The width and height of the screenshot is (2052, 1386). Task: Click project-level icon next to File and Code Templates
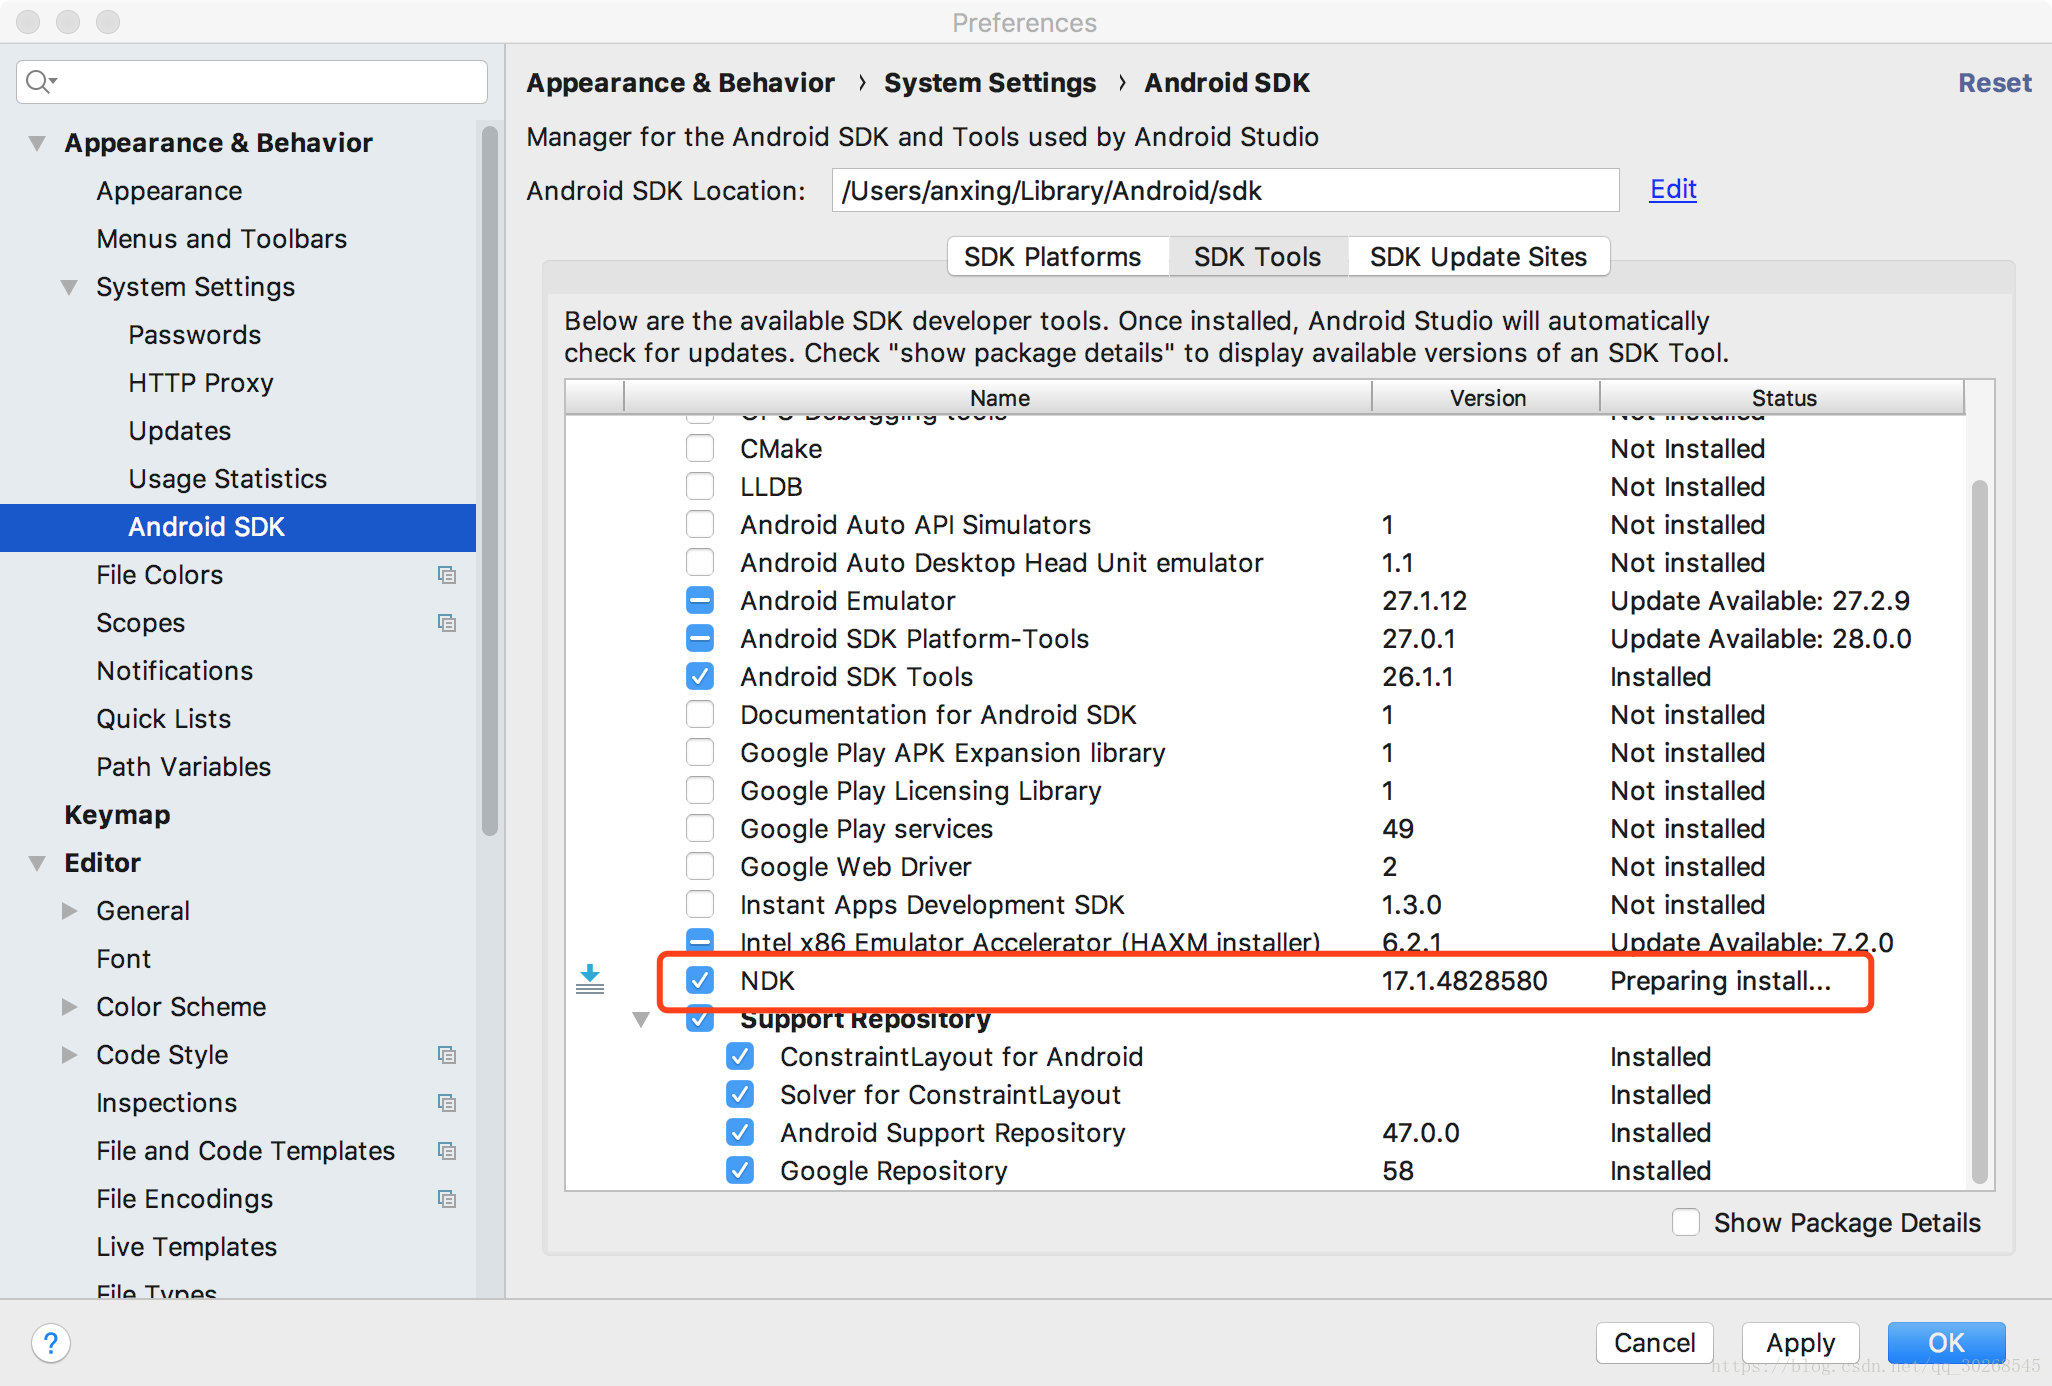click(447, 1151)
